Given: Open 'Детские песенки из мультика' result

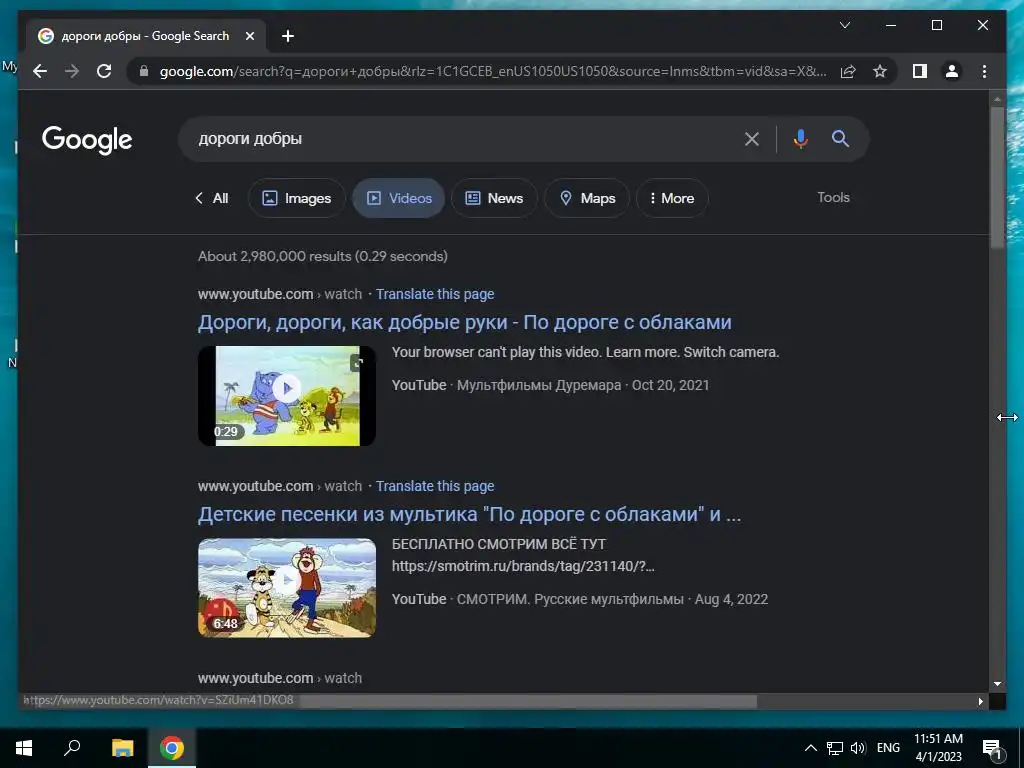Looking at the screenshot, I should (470, 514).
